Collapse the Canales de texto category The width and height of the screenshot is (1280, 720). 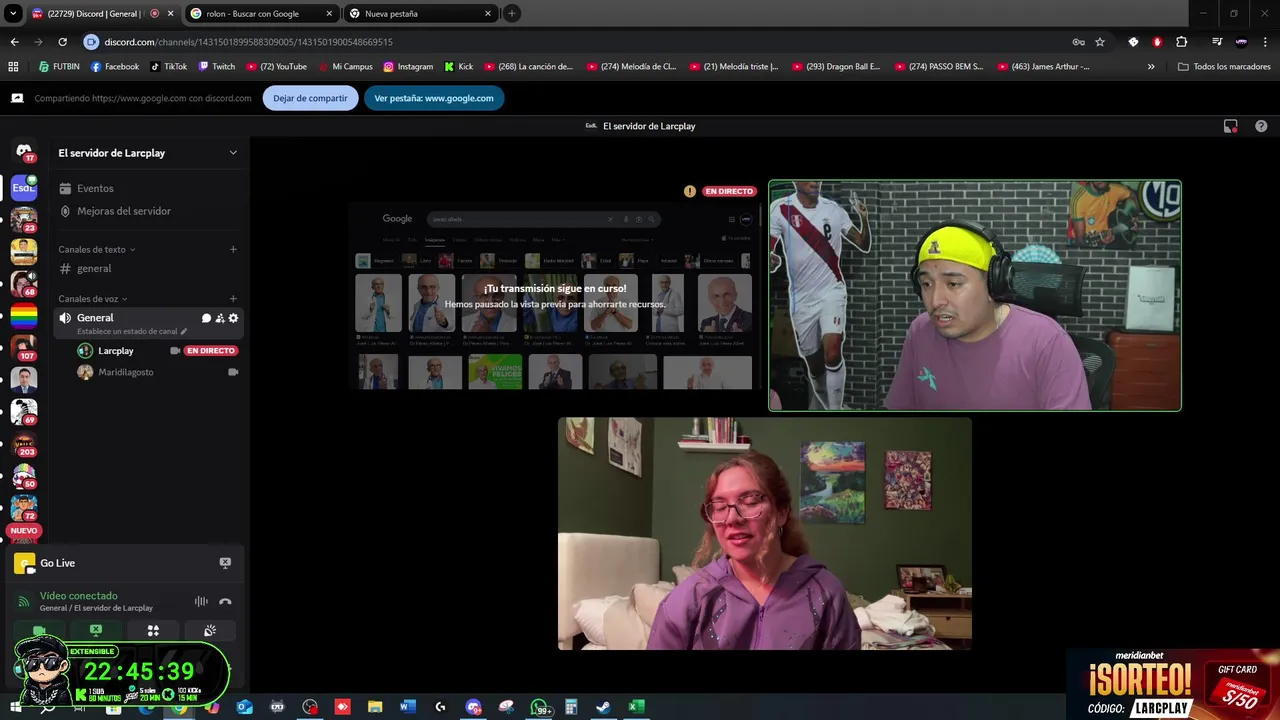(x=97, y=249)
